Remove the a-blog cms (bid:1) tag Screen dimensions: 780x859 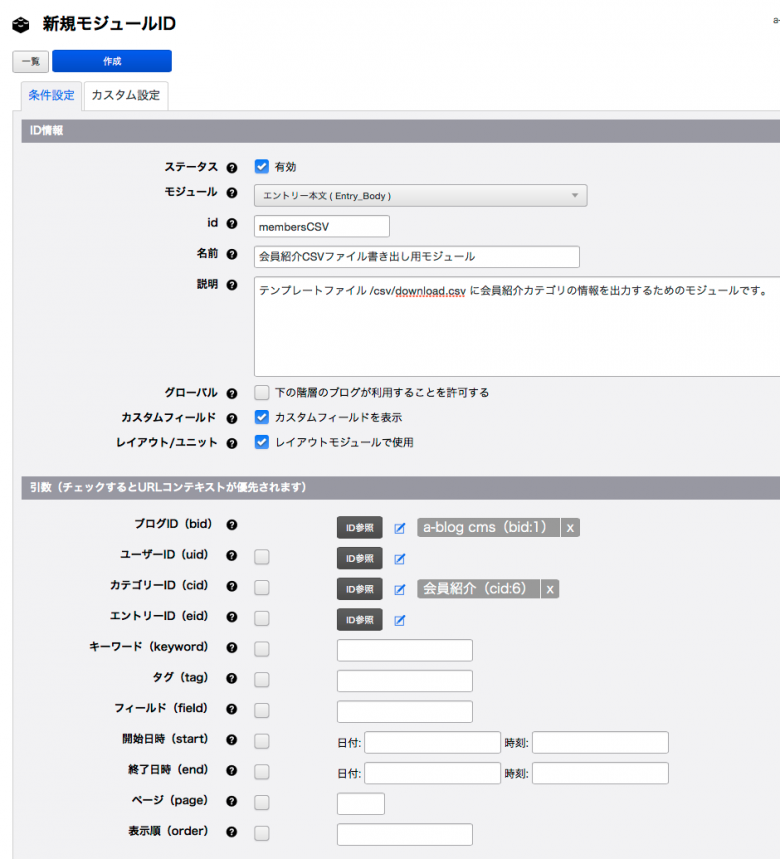pos(570,528)
